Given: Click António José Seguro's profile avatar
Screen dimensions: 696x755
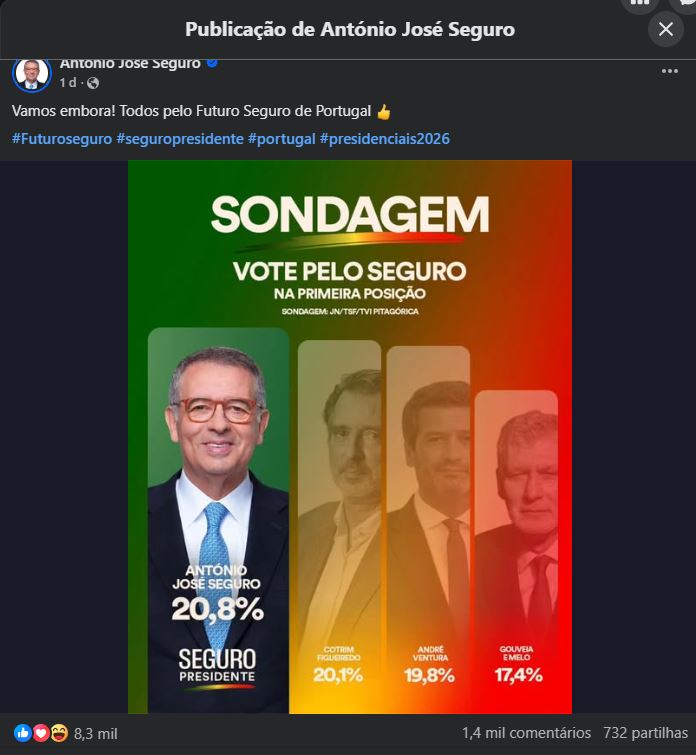Looking at the screenshot, I should pos(32,73).
